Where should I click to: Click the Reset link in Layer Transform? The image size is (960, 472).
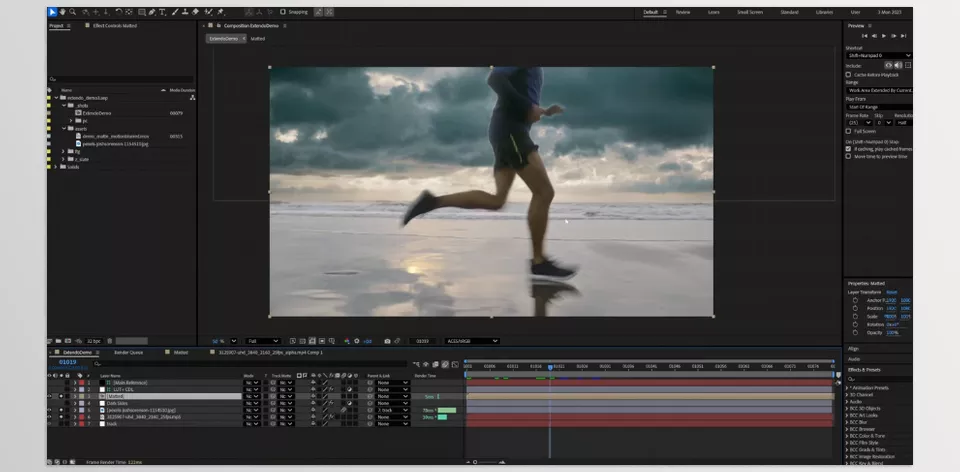[891, 292]
